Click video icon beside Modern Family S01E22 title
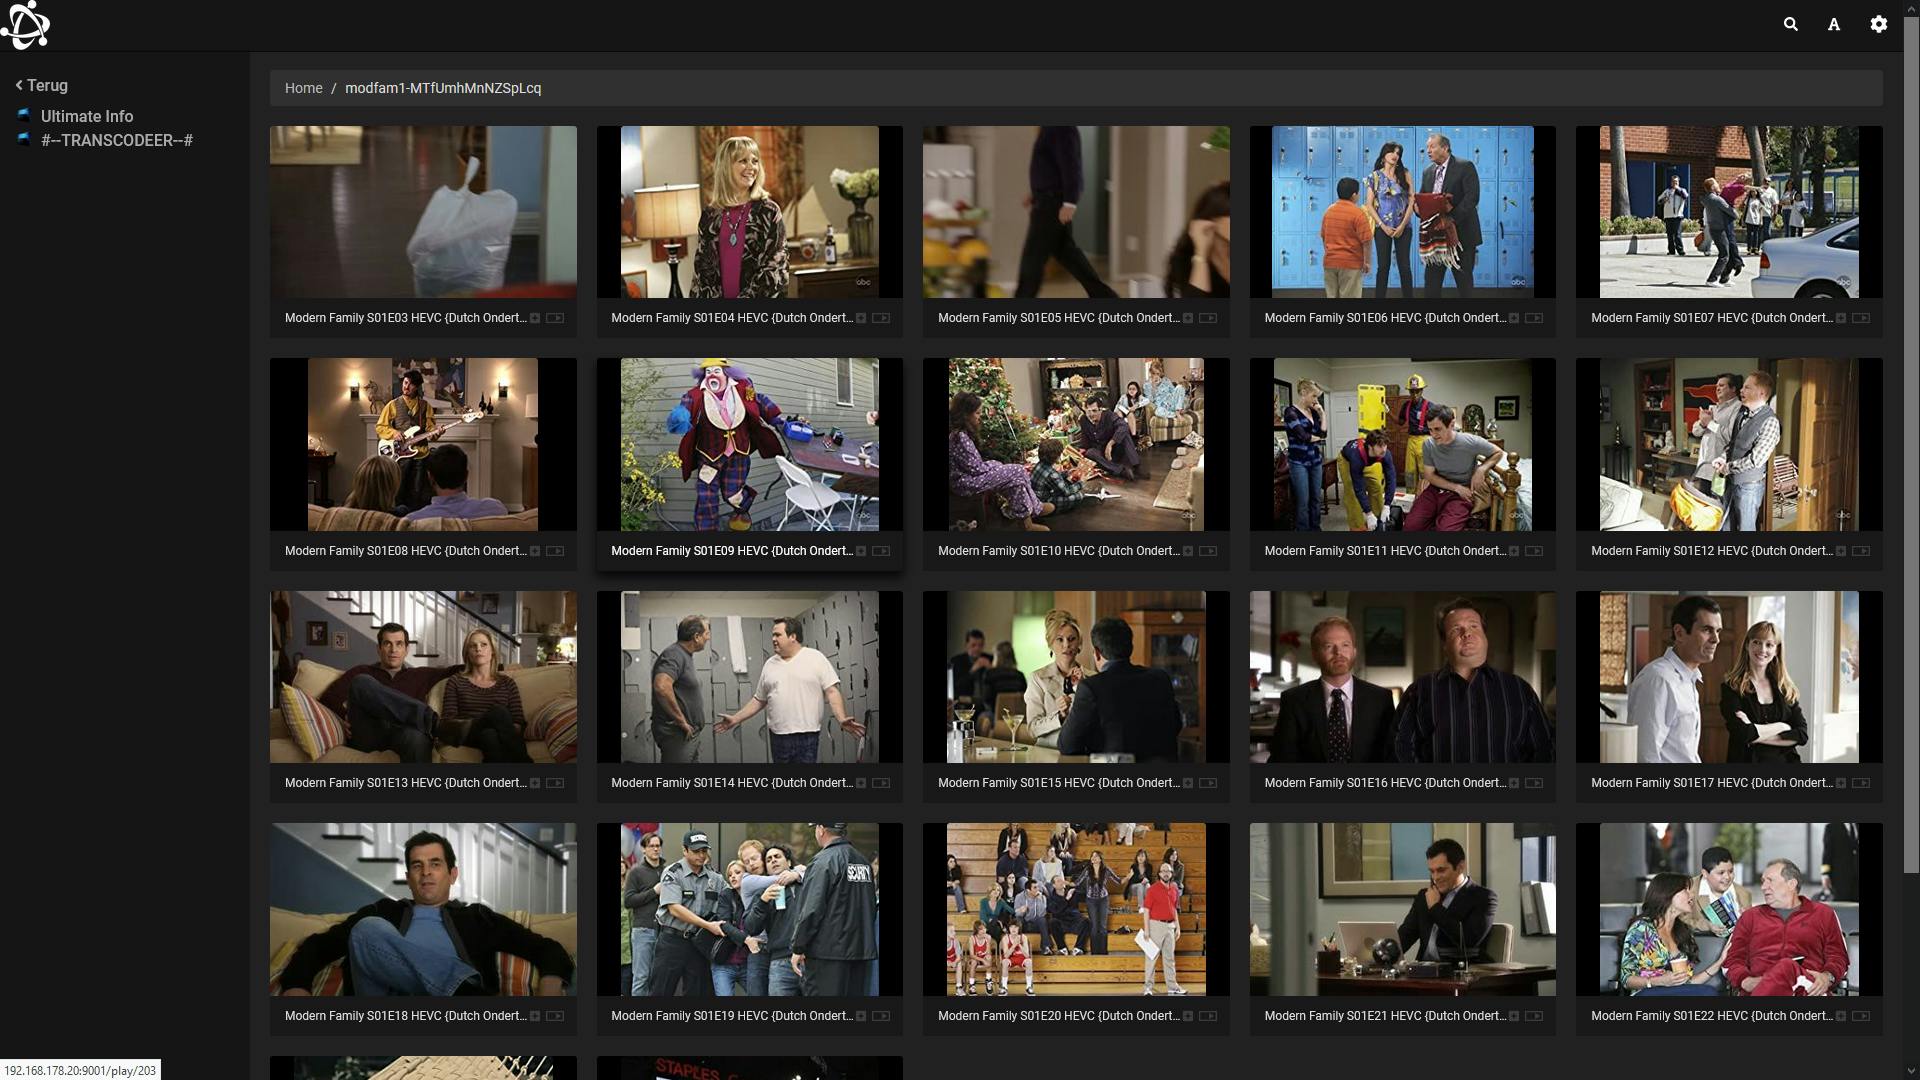 pyautogui.click(x=1861, y=1016)
